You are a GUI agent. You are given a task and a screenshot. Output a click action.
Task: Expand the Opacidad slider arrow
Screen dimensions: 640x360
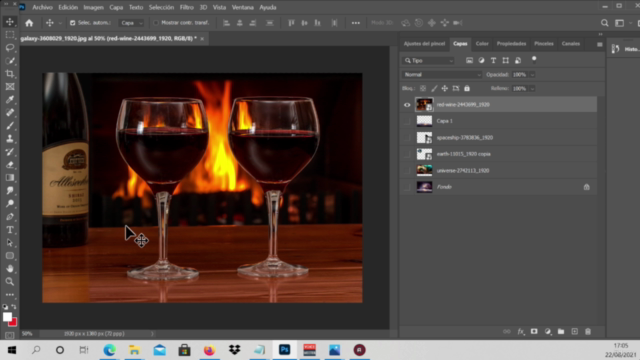532,75
